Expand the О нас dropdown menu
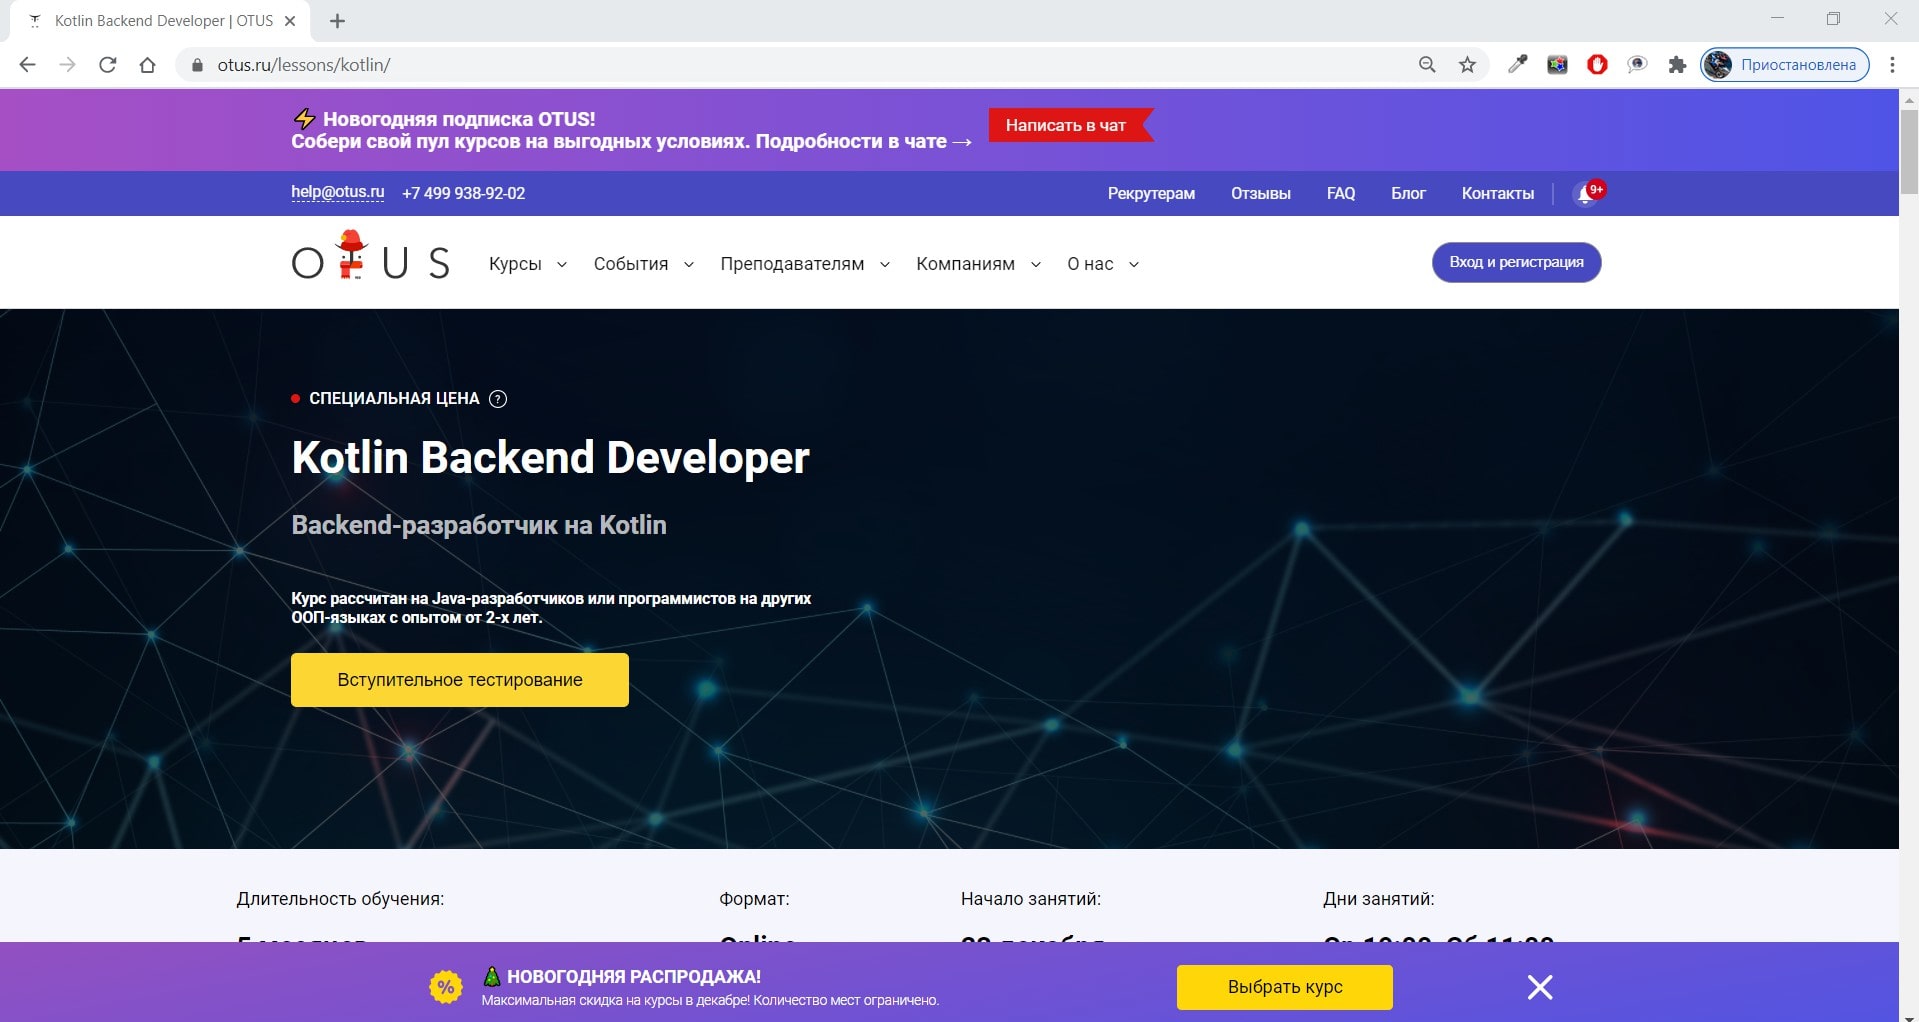 click(x=1102, y=264)
